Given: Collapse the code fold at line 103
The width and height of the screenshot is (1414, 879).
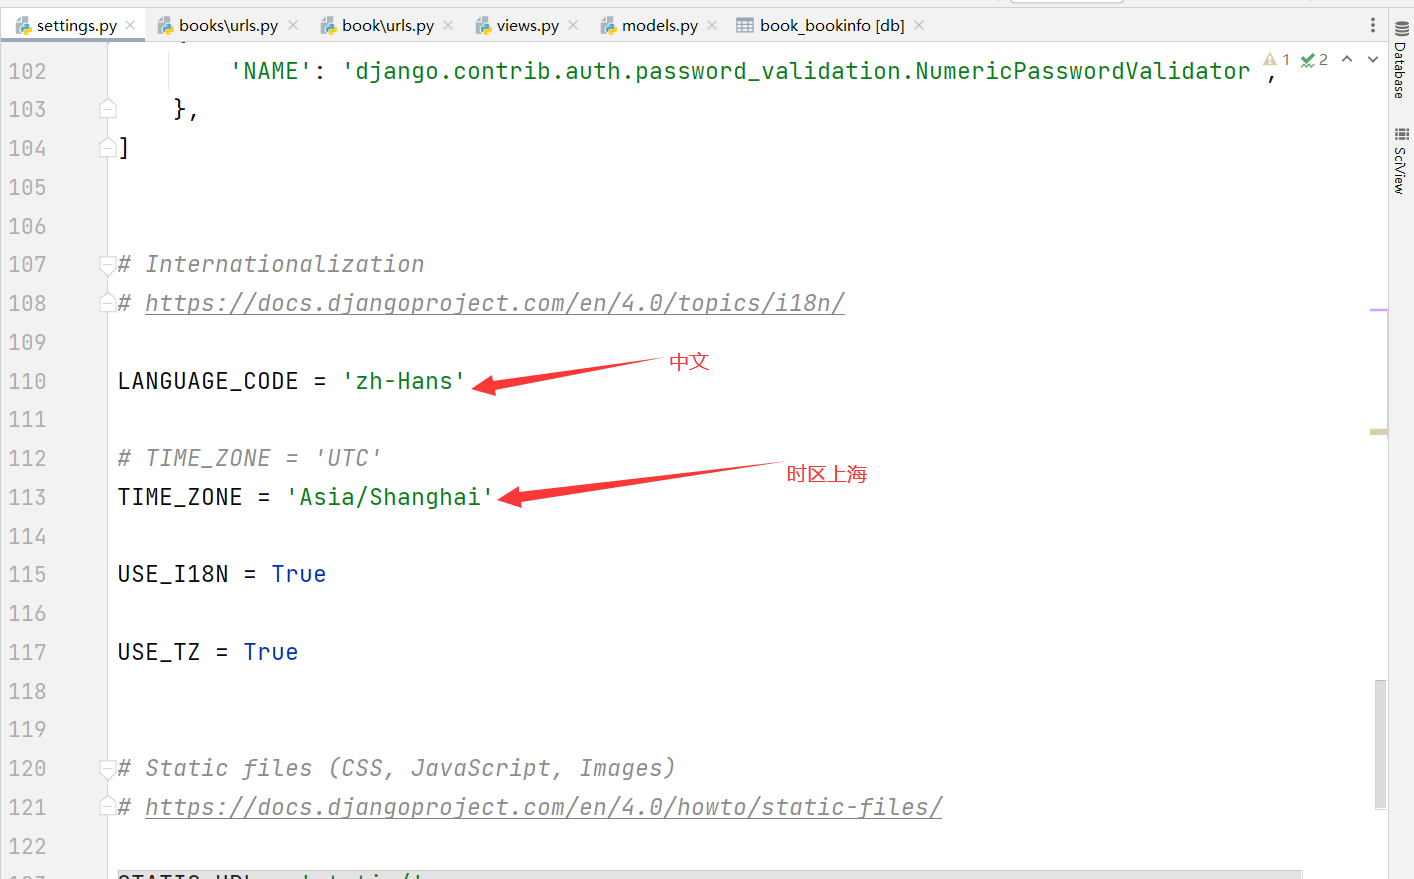Looking at the screenshot, I should [108, 109].
